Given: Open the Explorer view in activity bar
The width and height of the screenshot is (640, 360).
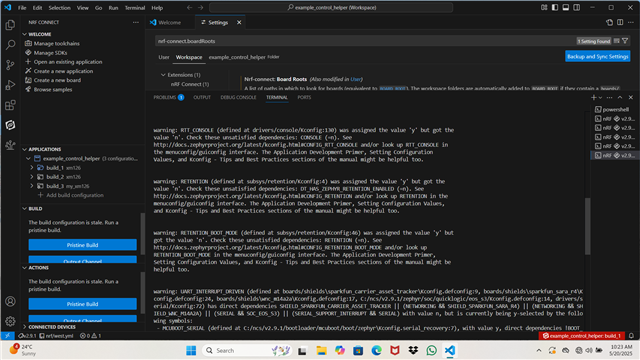Looking at the screenshot, I should pyautogui.click(x=10, y=25).
